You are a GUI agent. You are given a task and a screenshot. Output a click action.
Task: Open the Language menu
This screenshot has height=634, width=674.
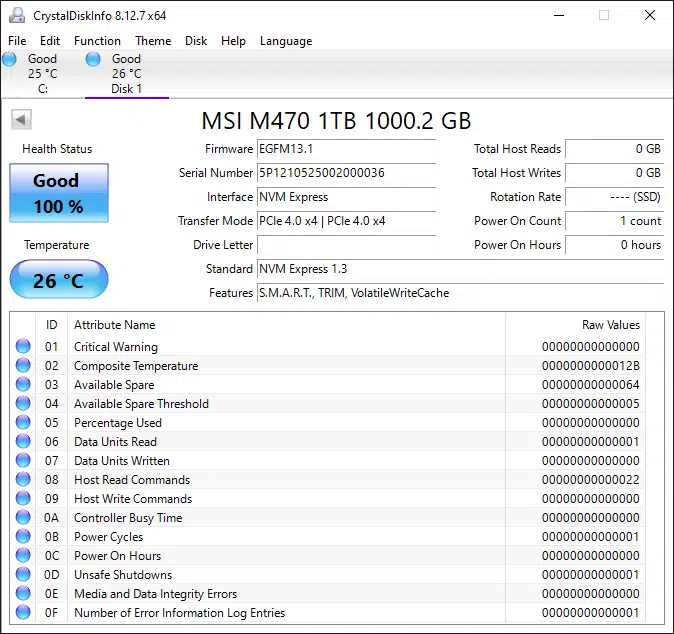[x=286, y=41]
